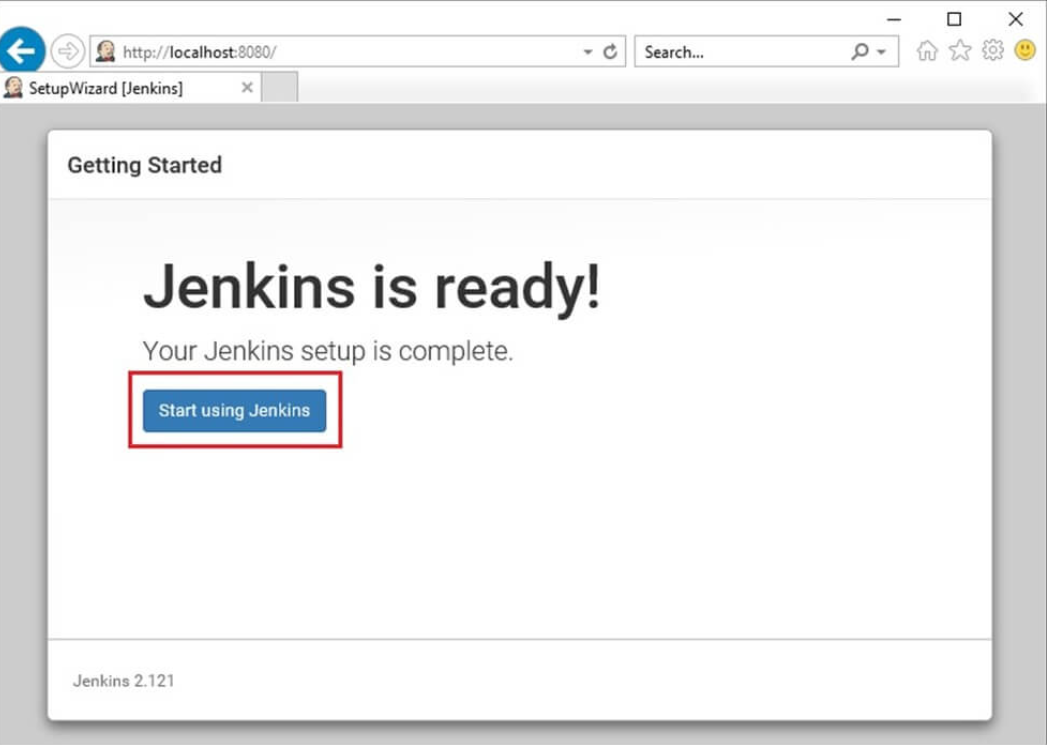The height and width of the screenshot is (745, 1047).
Task: Open the Tools gear menu
Action: (x=994, y=51)
